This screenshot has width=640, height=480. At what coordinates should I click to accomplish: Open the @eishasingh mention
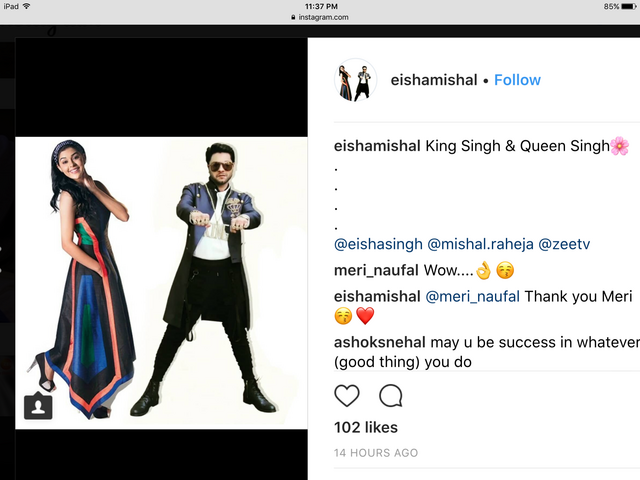point(378,244)
